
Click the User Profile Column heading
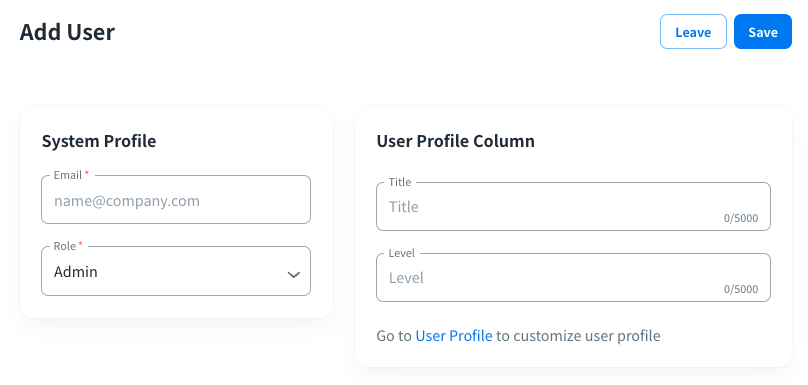pyautogui.click(x=456, y=141)
